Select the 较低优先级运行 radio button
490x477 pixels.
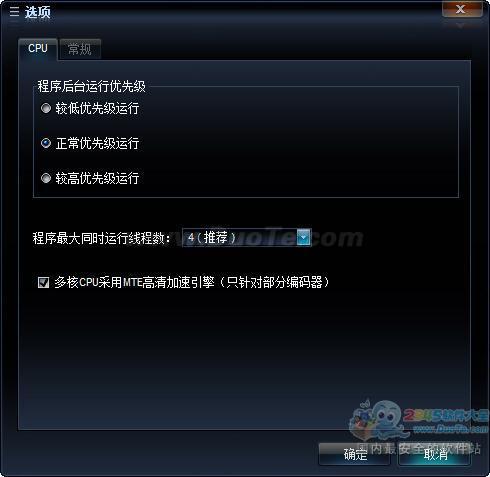[46, 108]
